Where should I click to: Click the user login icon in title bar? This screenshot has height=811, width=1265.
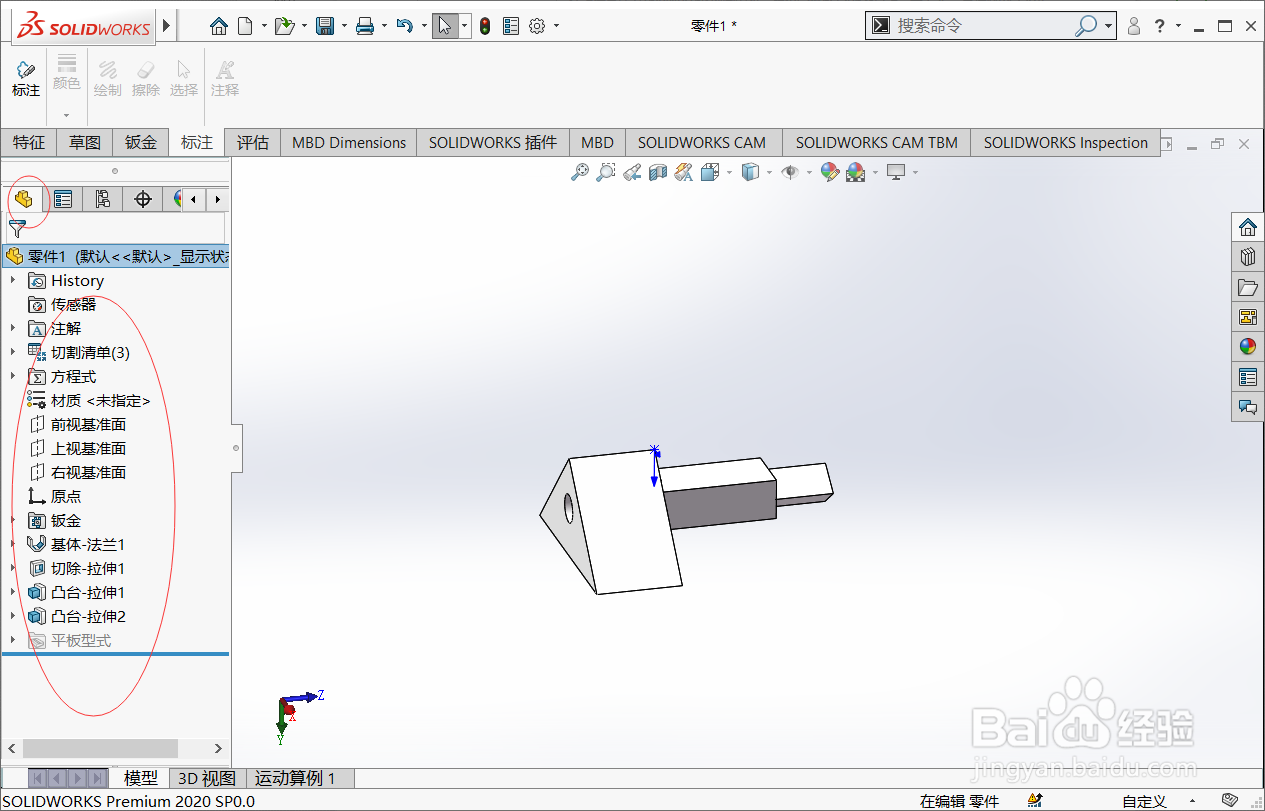(x=1134, y=26)
